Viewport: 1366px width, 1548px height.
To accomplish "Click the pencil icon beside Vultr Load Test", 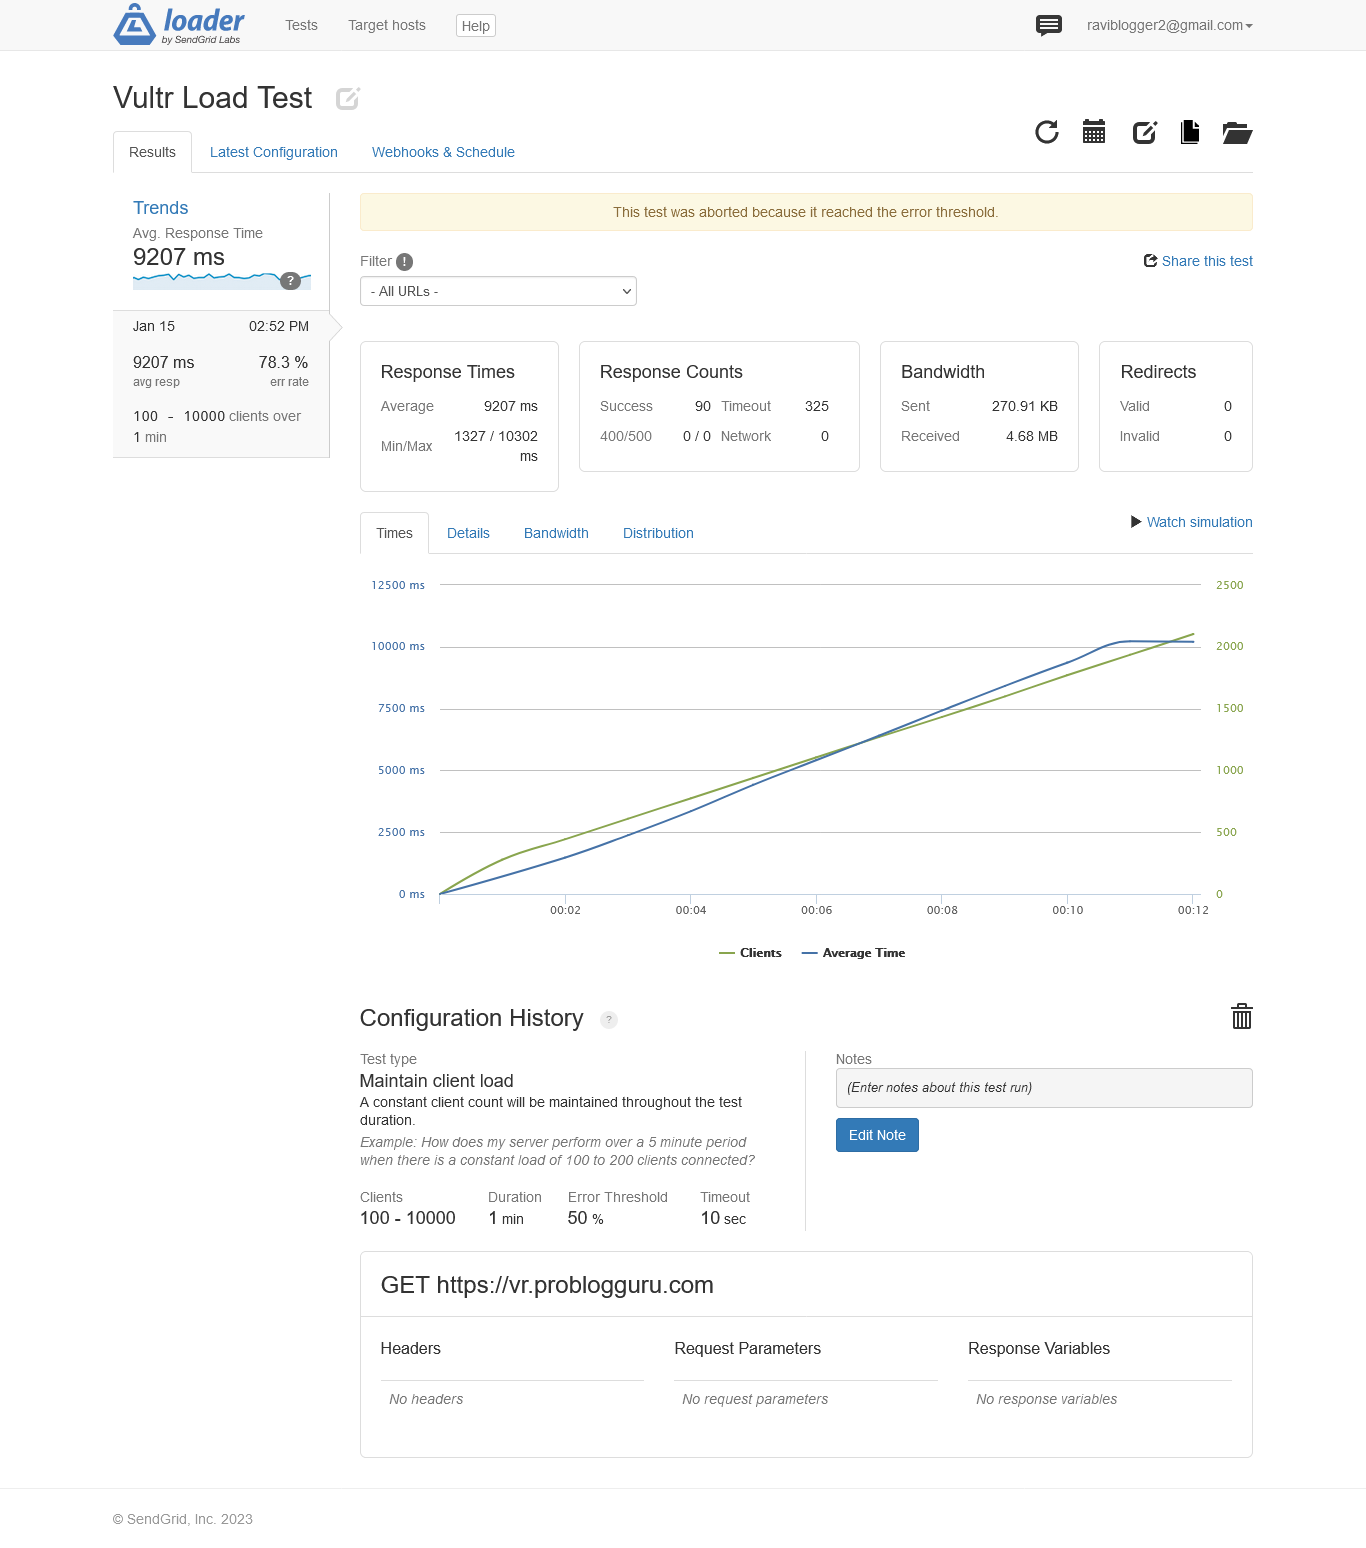I will [x=347, y=99].
